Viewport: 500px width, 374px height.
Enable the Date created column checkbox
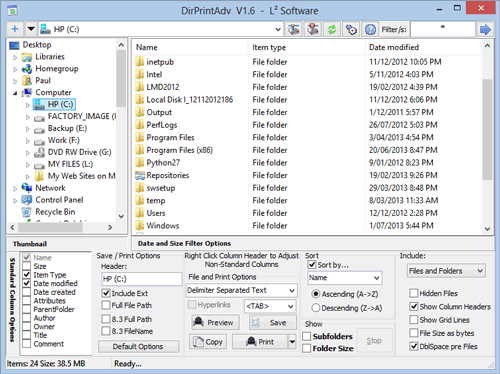27,292
